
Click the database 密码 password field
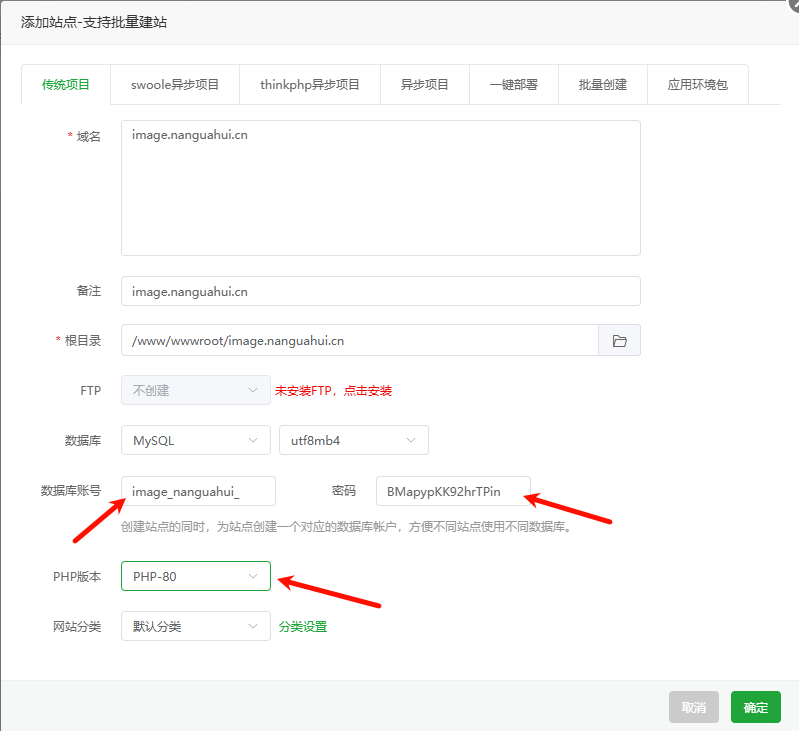pyautogui.click(x=453, y=491)
